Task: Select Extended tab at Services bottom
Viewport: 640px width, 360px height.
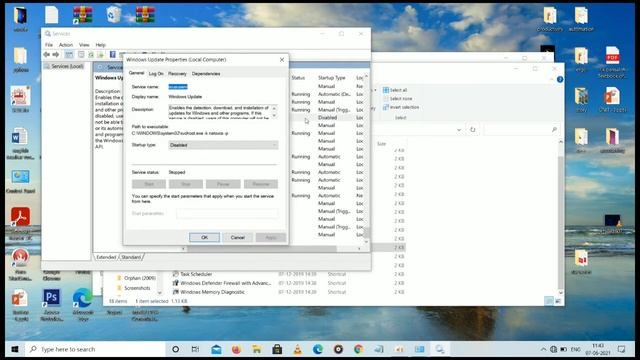Action: click(106, 257)
